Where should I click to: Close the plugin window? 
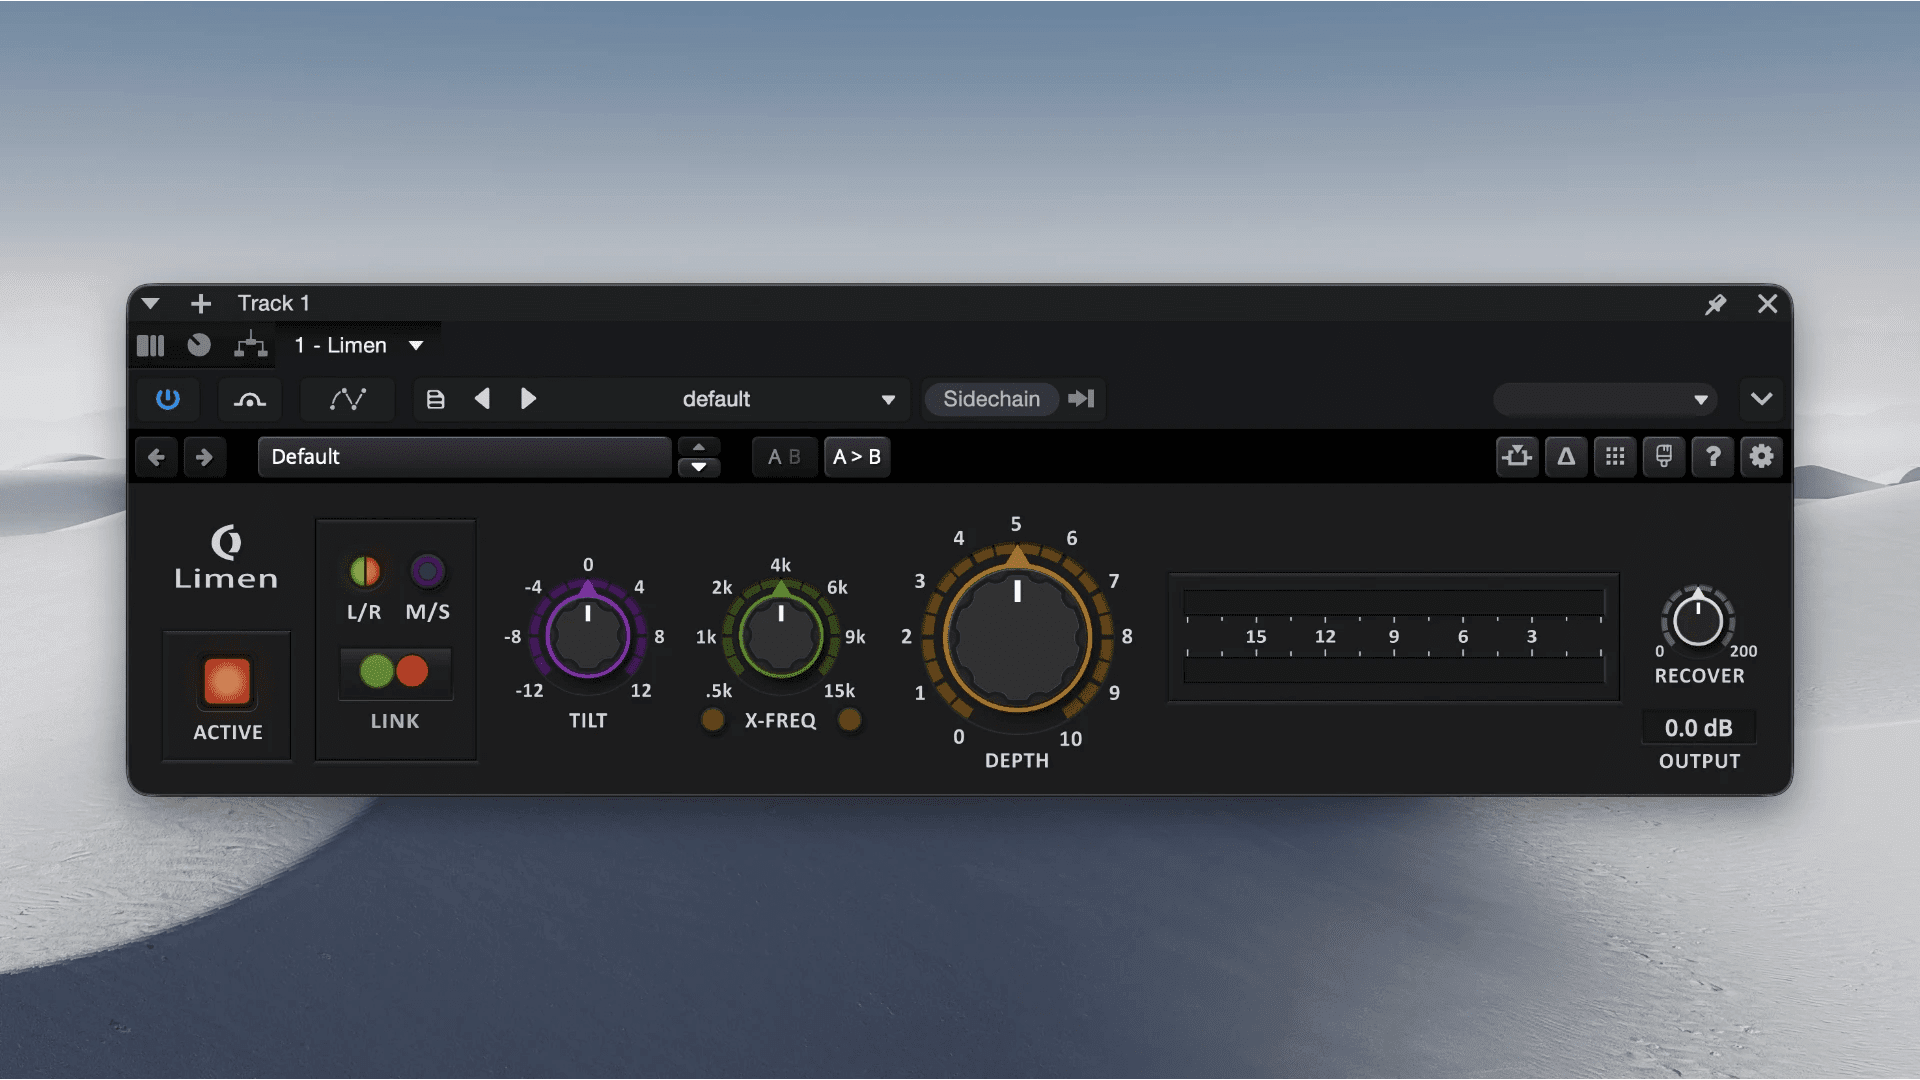1767,304
